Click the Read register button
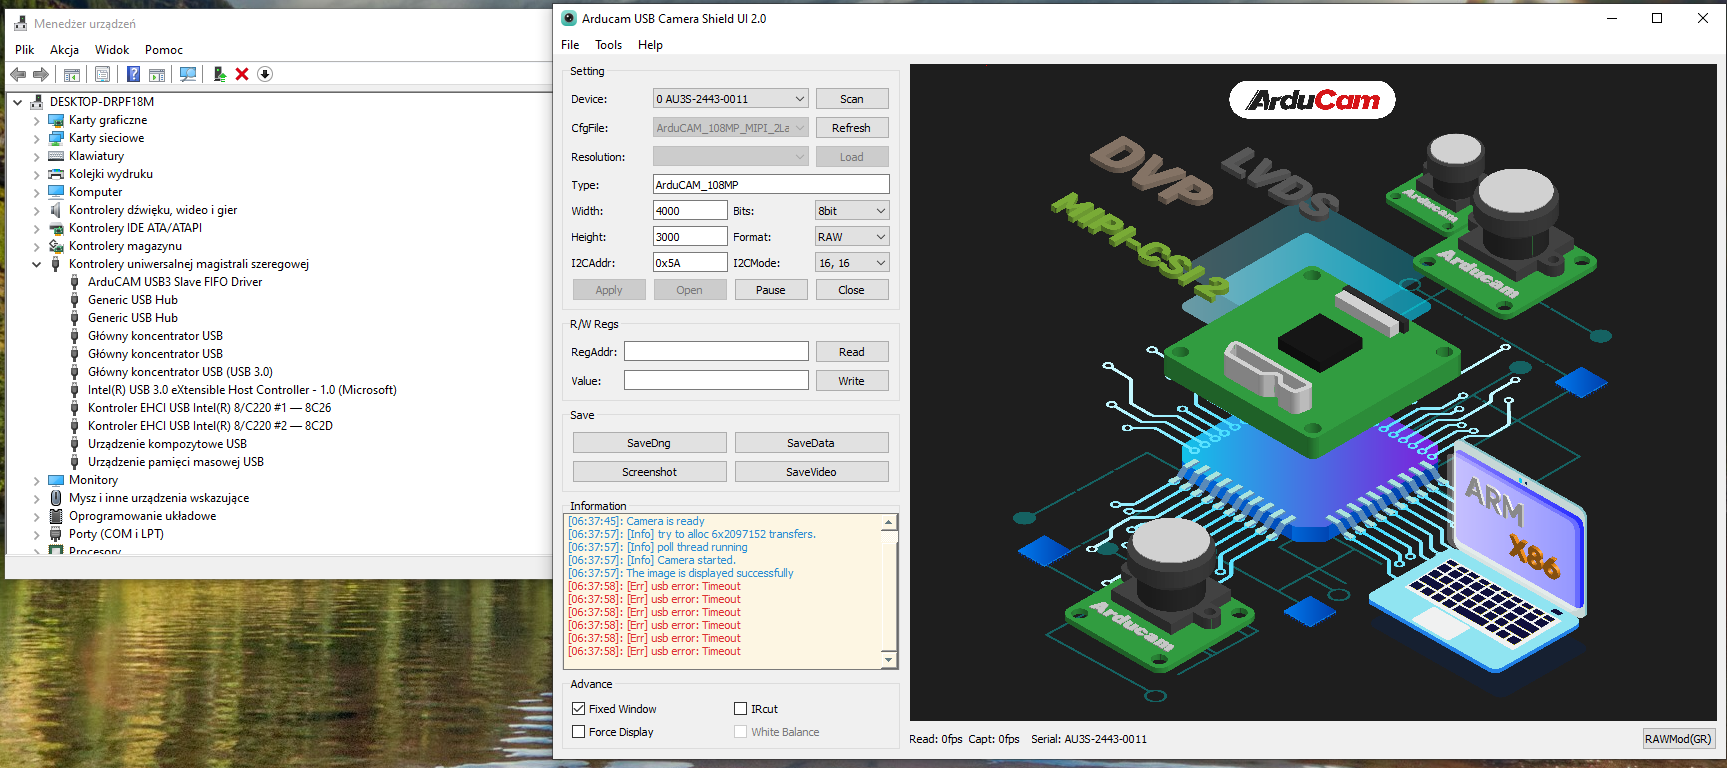 [x=852, y=352]
